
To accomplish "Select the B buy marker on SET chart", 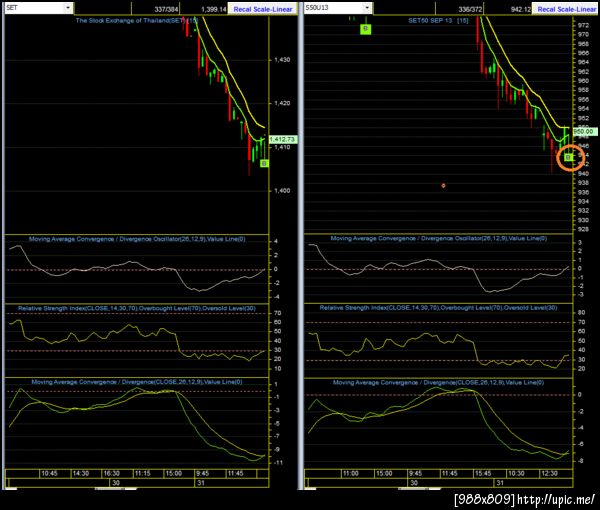I will click(264, 163).
